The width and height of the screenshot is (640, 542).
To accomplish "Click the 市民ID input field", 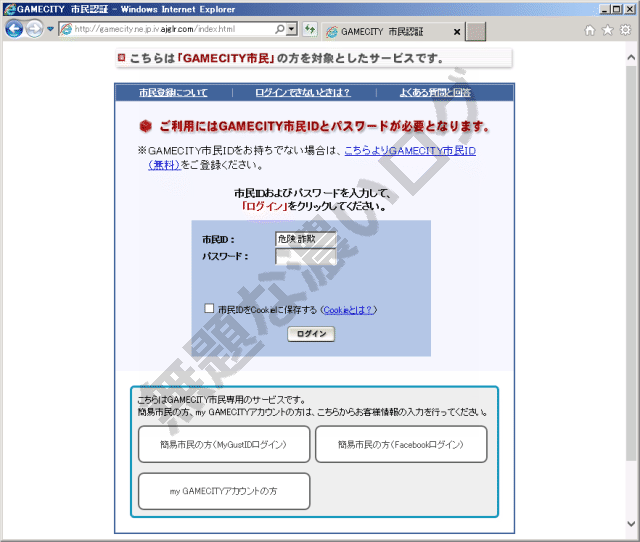I will 306,239.
